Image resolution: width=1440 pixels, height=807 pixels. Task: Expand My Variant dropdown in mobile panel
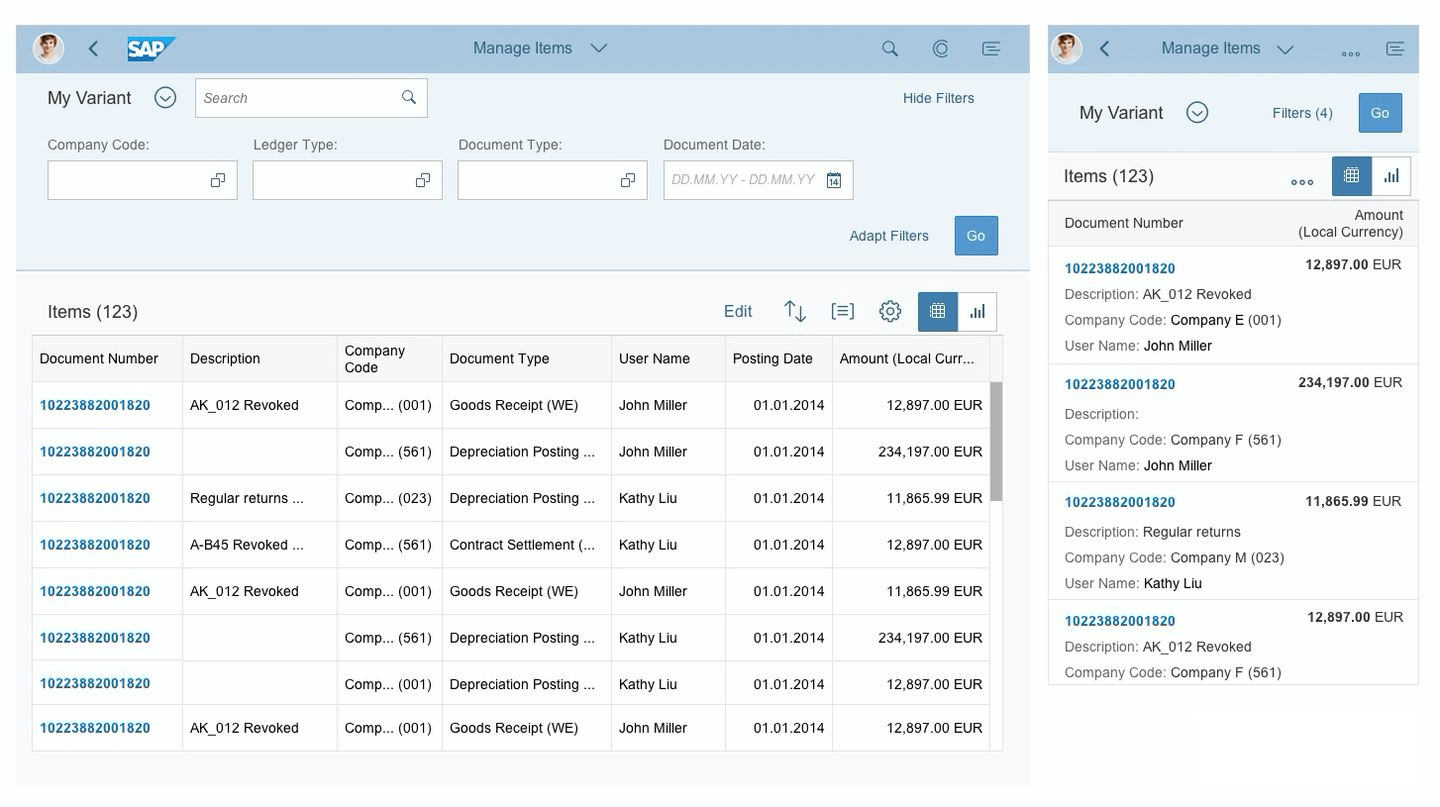pyautogui.click(x=1197, y=112)
